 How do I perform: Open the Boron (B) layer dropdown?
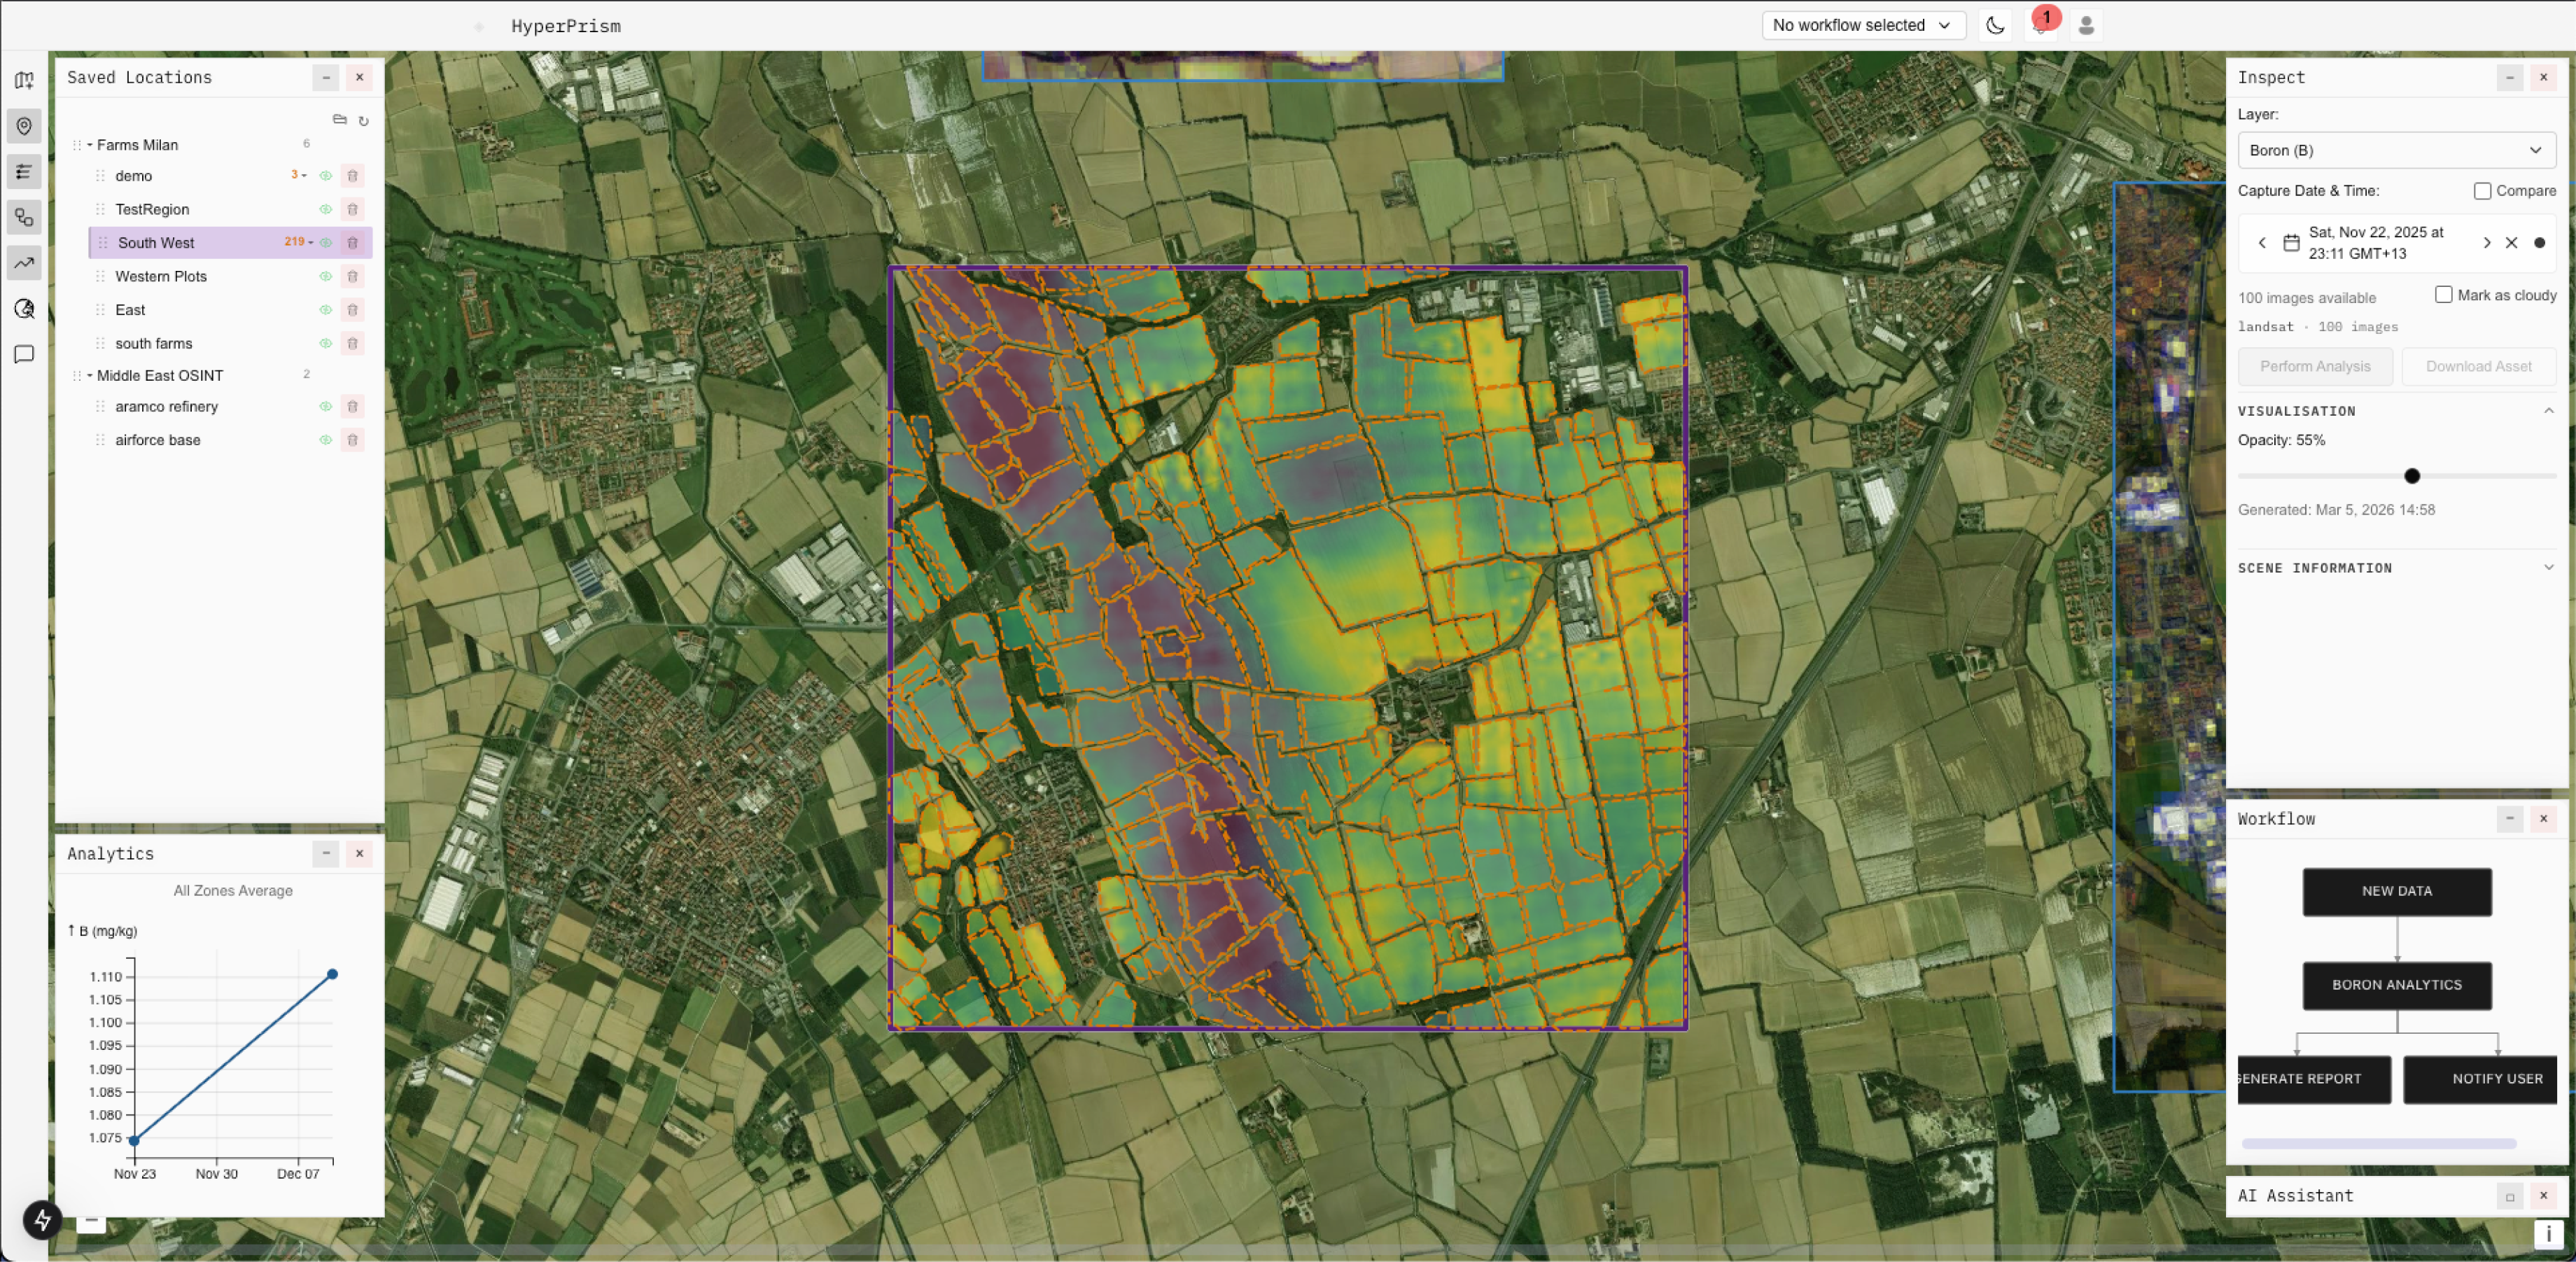(2396, 150)
